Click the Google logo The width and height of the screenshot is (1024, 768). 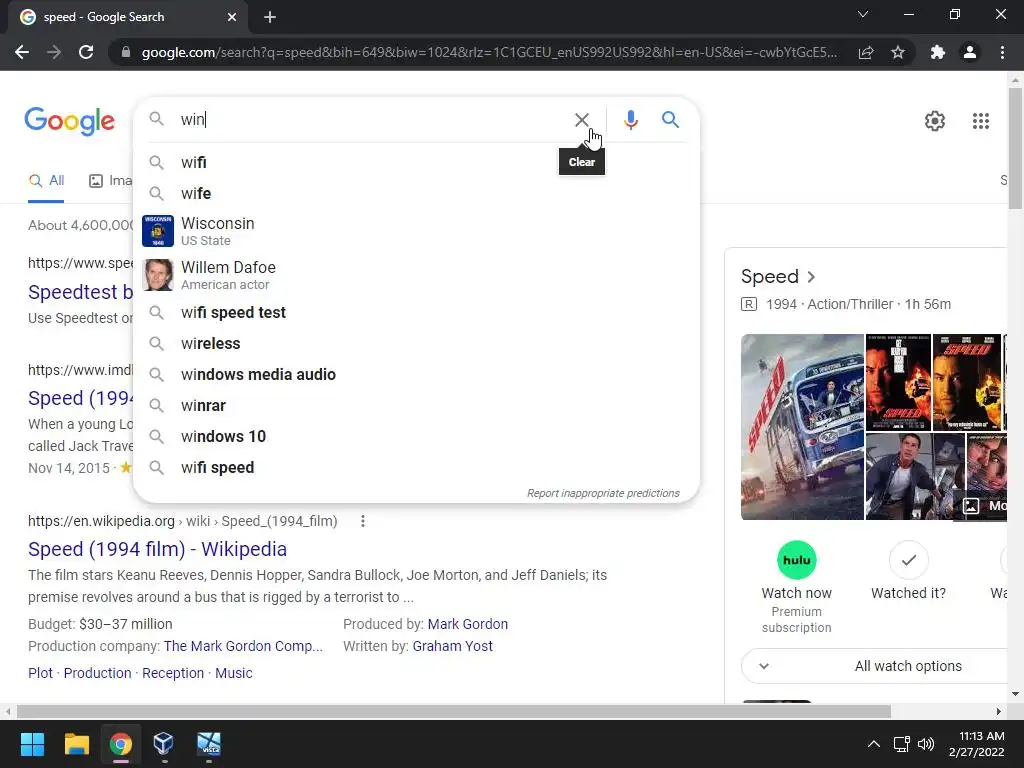click(x=69, y=121)
